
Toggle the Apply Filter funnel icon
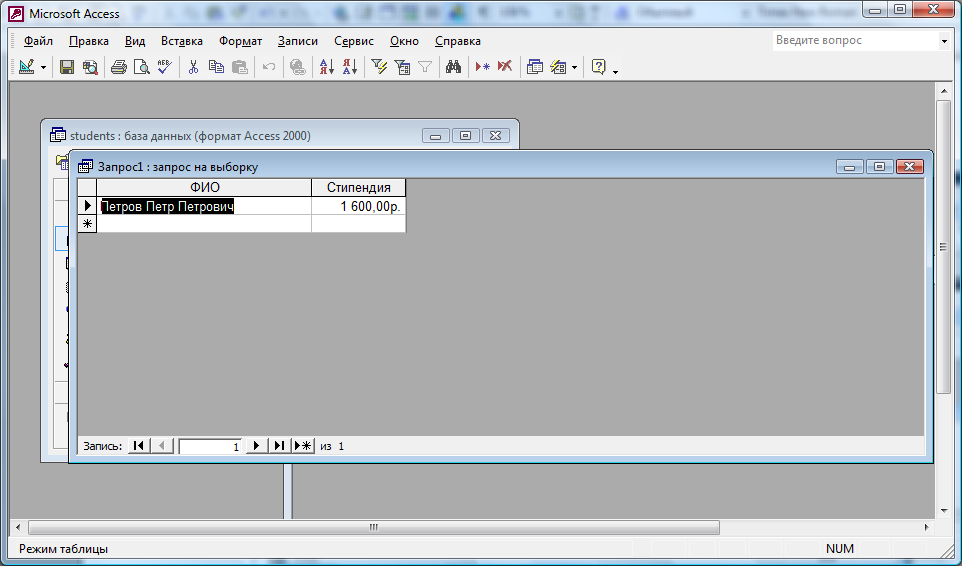click(x=425, y=66)
